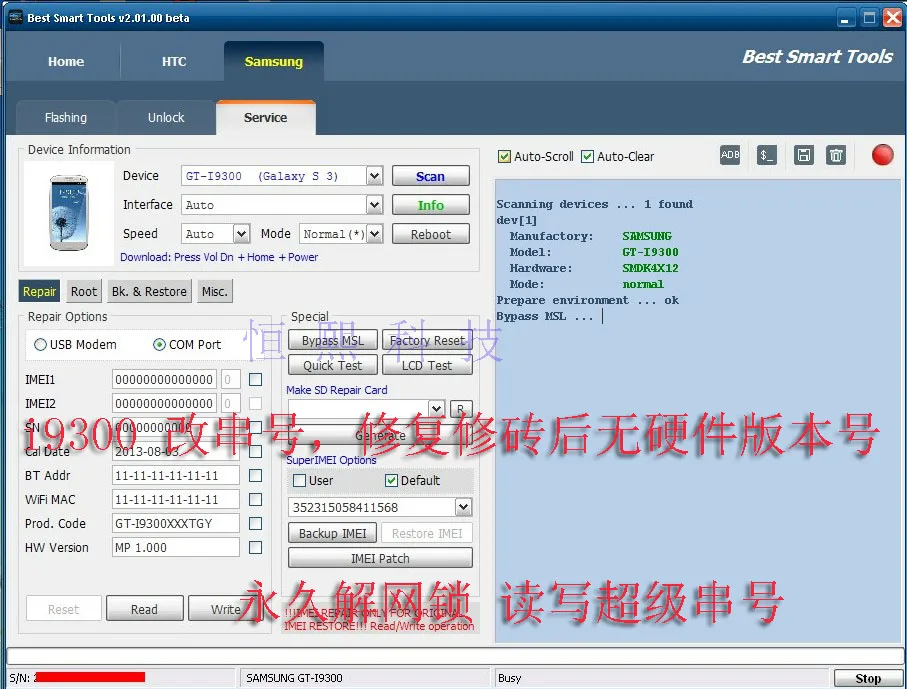
Task: Click 'SAMSUNG GT-I9300' status bar text
Action: point(294,678)
